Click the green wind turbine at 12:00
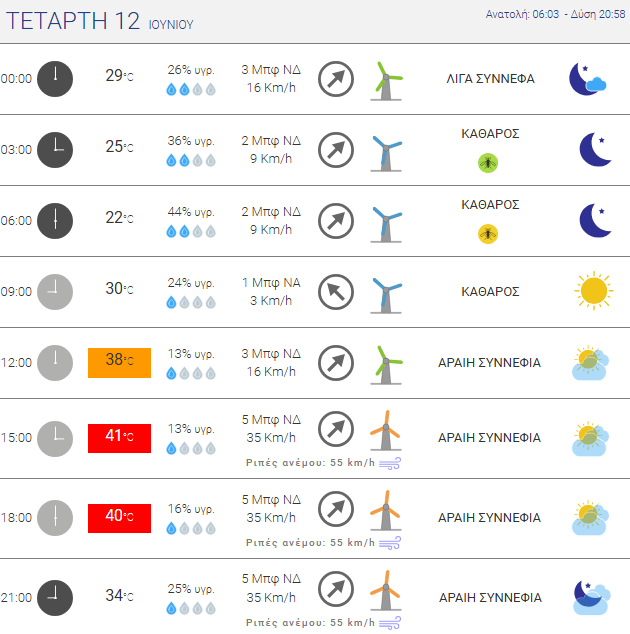 pyautogui.click(x=386, y=365)
